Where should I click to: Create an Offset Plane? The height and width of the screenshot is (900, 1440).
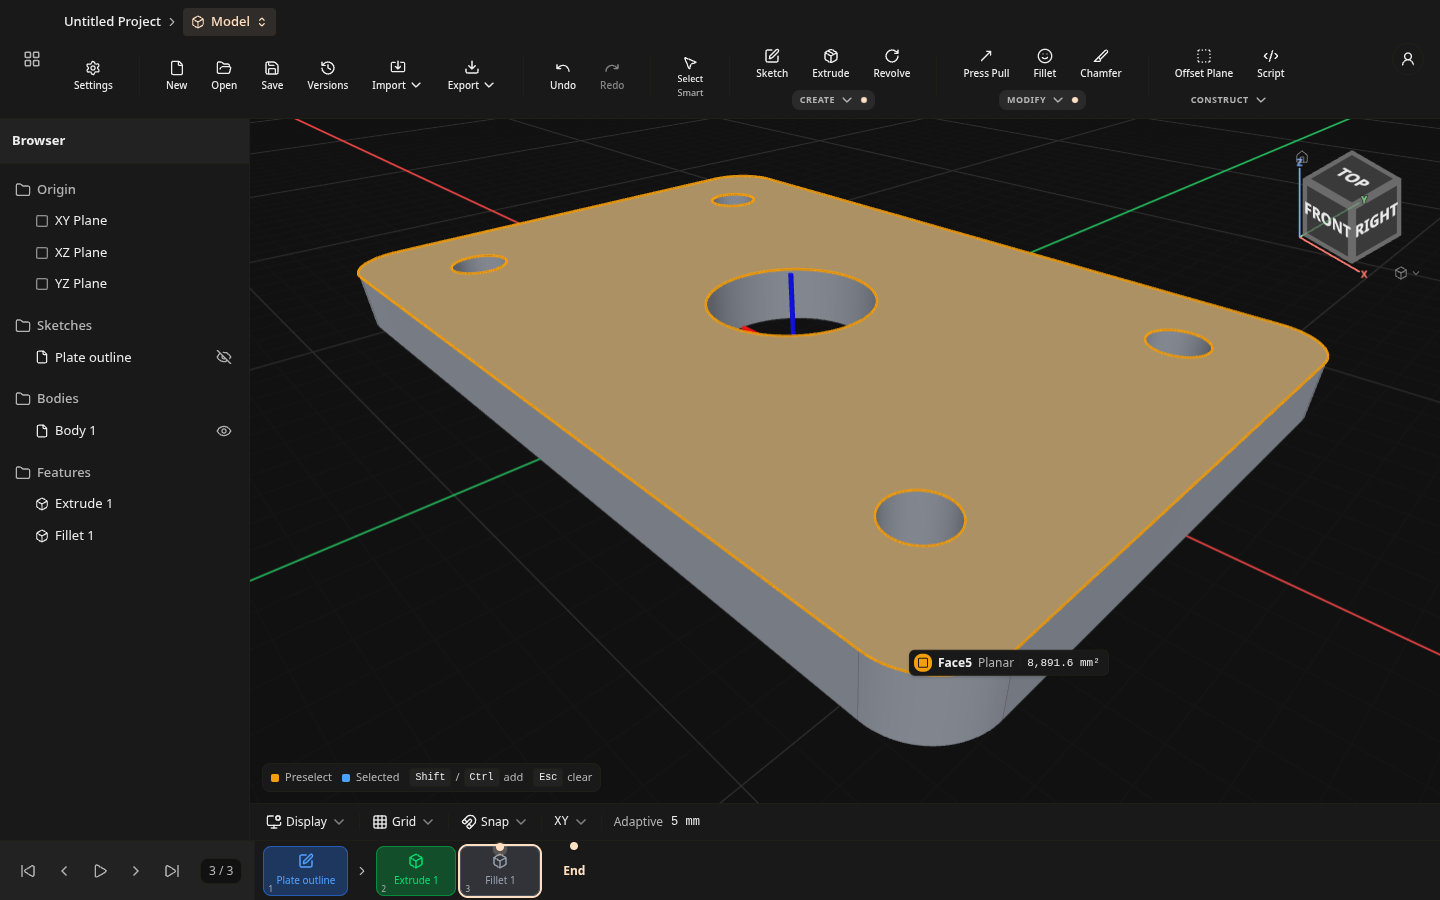click(1204, 63)
